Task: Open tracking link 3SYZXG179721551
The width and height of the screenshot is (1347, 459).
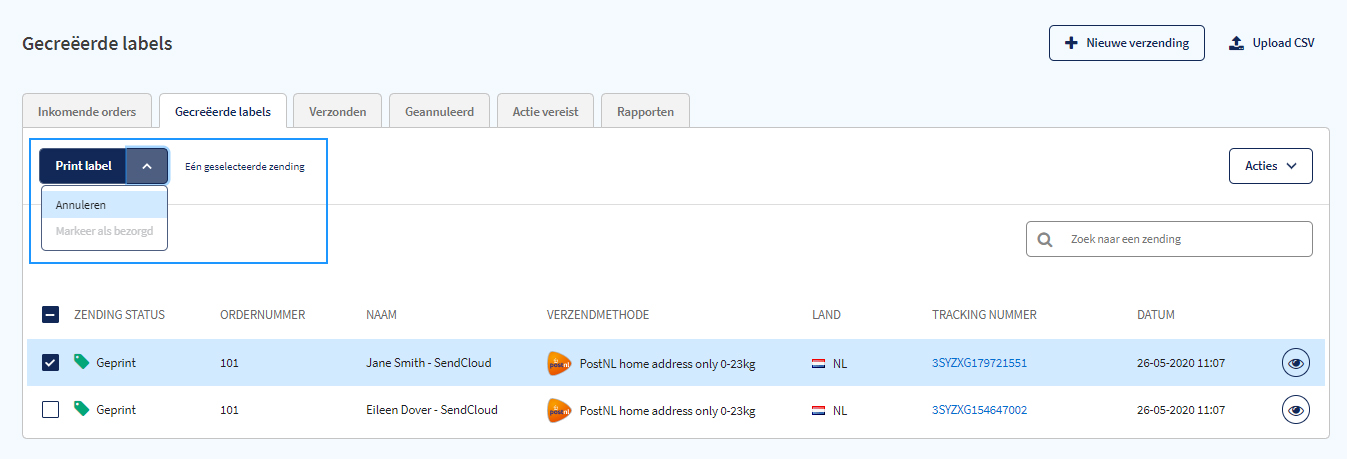Action: [x=979, y=363]
